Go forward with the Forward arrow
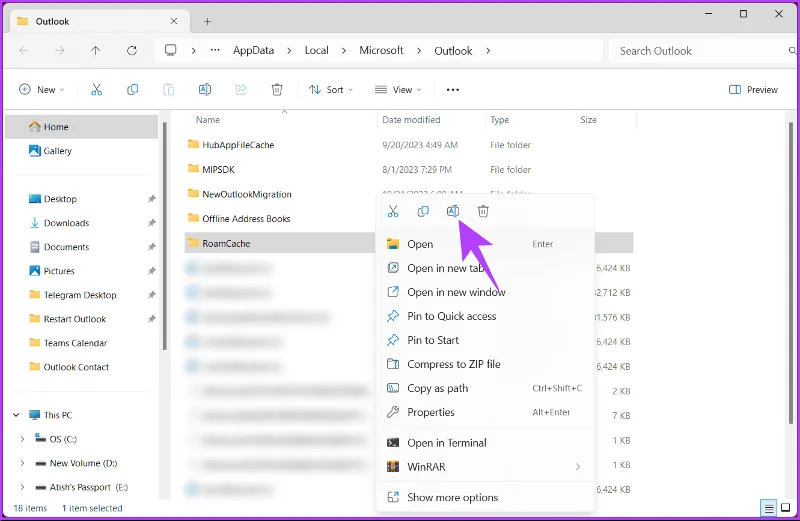 60,51
